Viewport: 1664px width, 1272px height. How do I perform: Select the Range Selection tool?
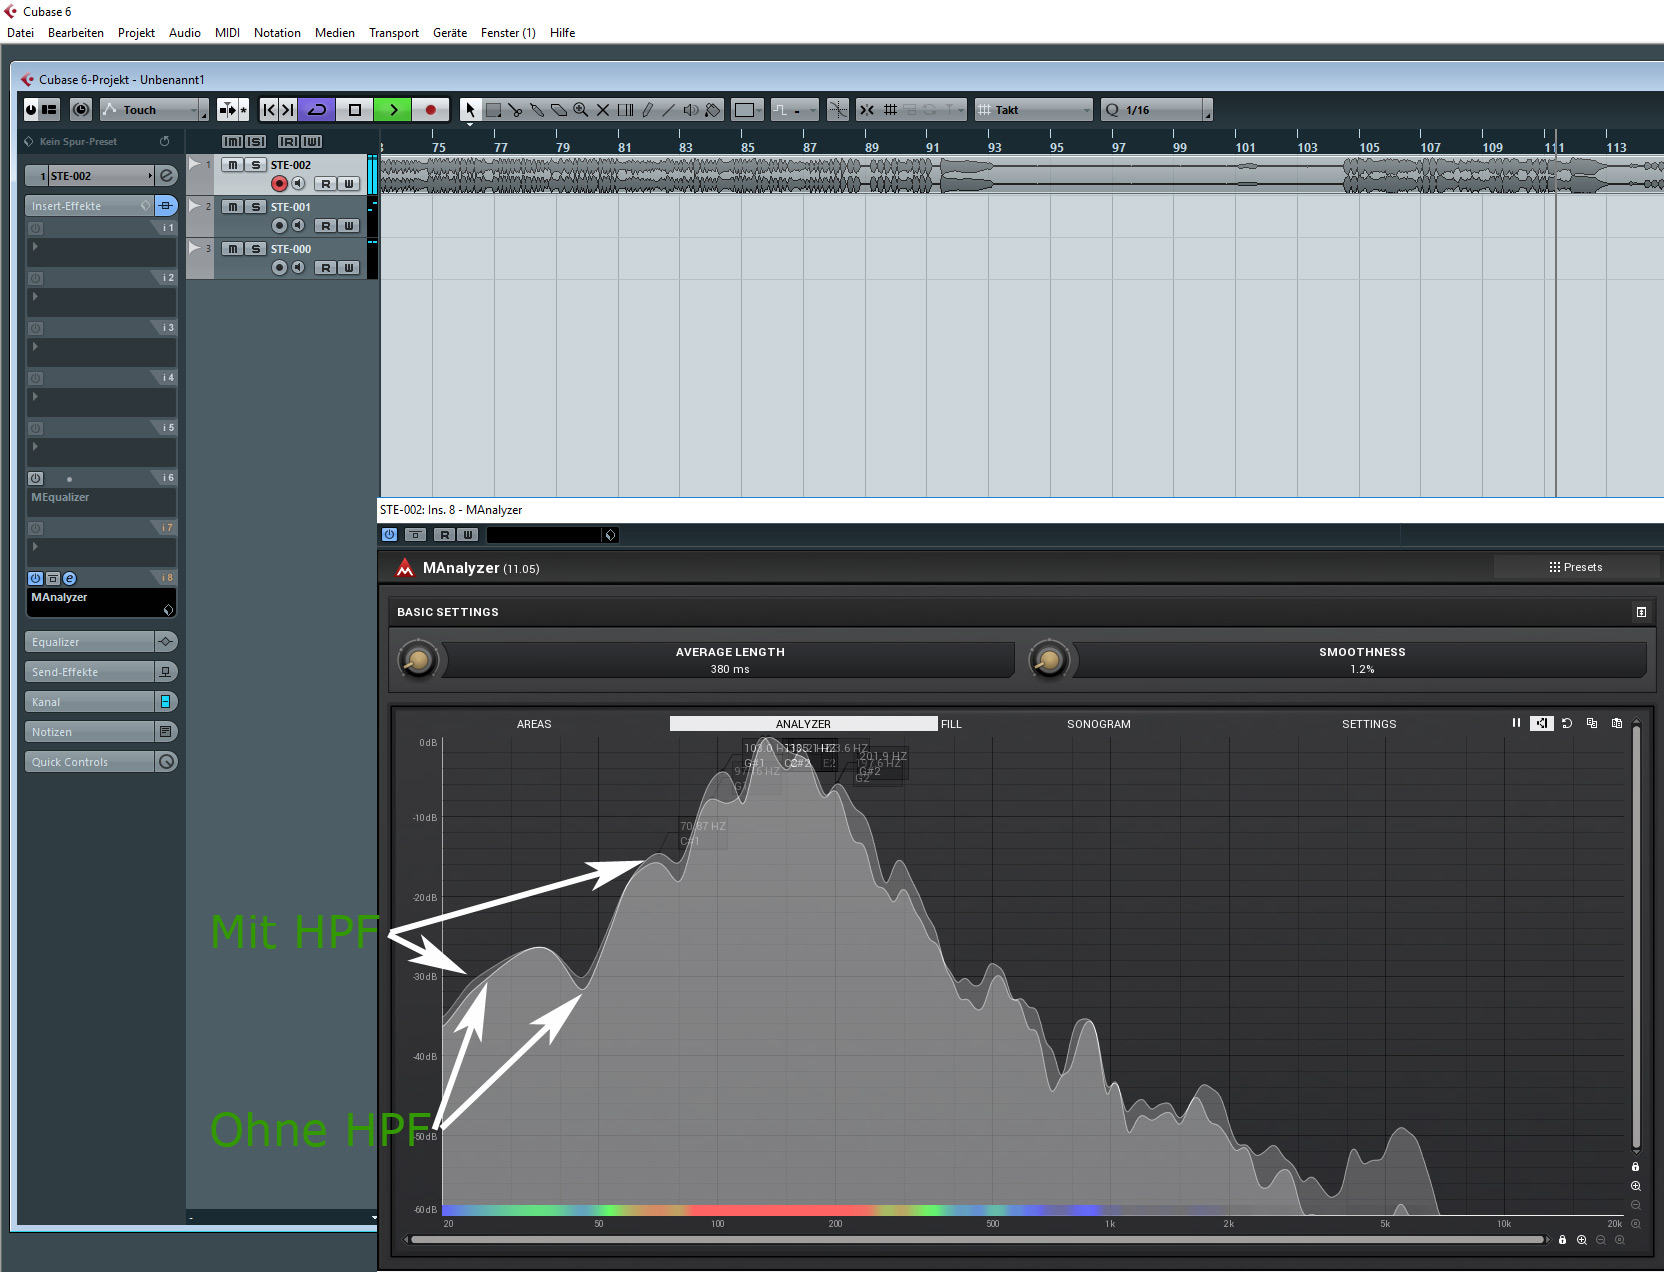pyautogui.click(x=493, y=110)
